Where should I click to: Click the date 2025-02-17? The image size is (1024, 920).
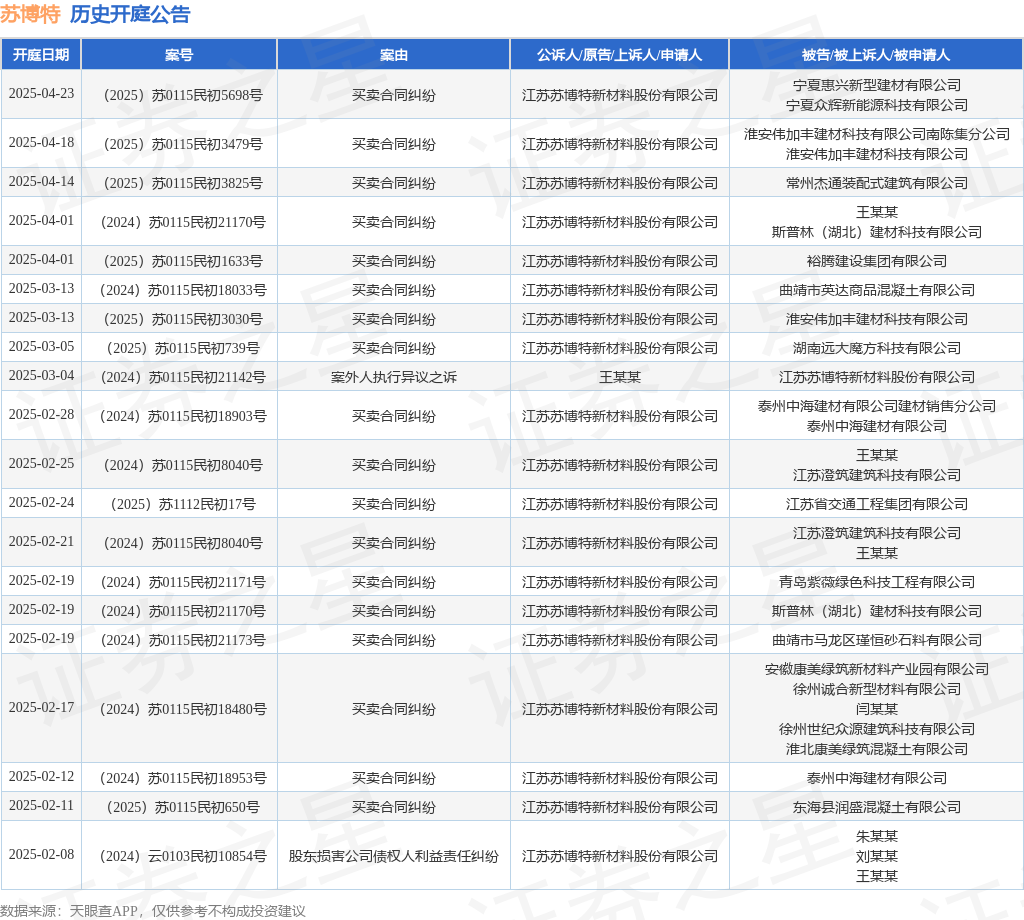point(41,708)
